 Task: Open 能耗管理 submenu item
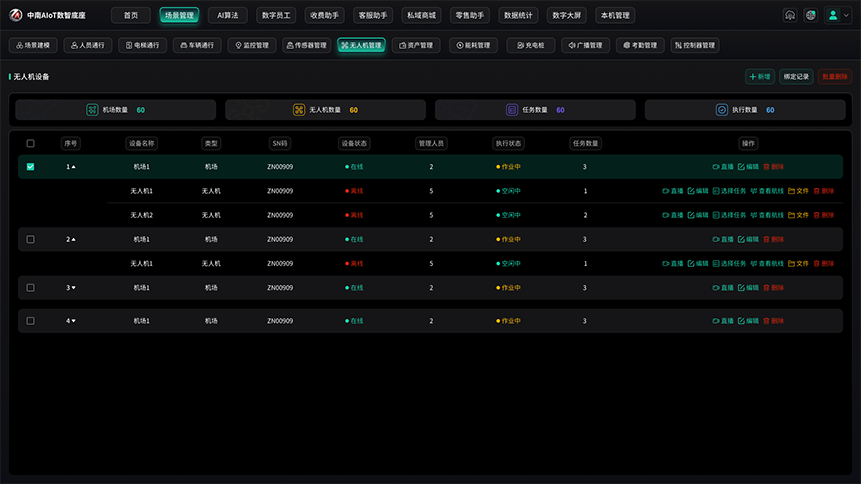point(473,45)
